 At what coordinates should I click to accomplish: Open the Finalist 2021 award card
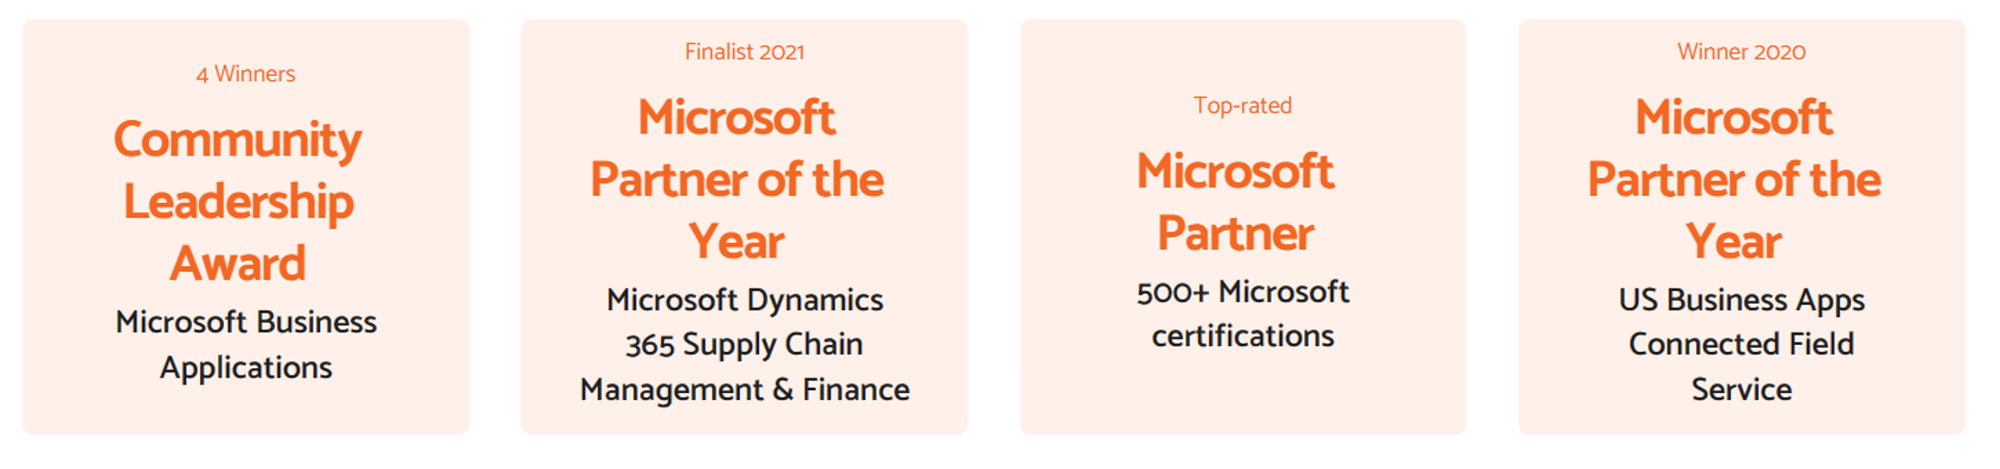744,227
